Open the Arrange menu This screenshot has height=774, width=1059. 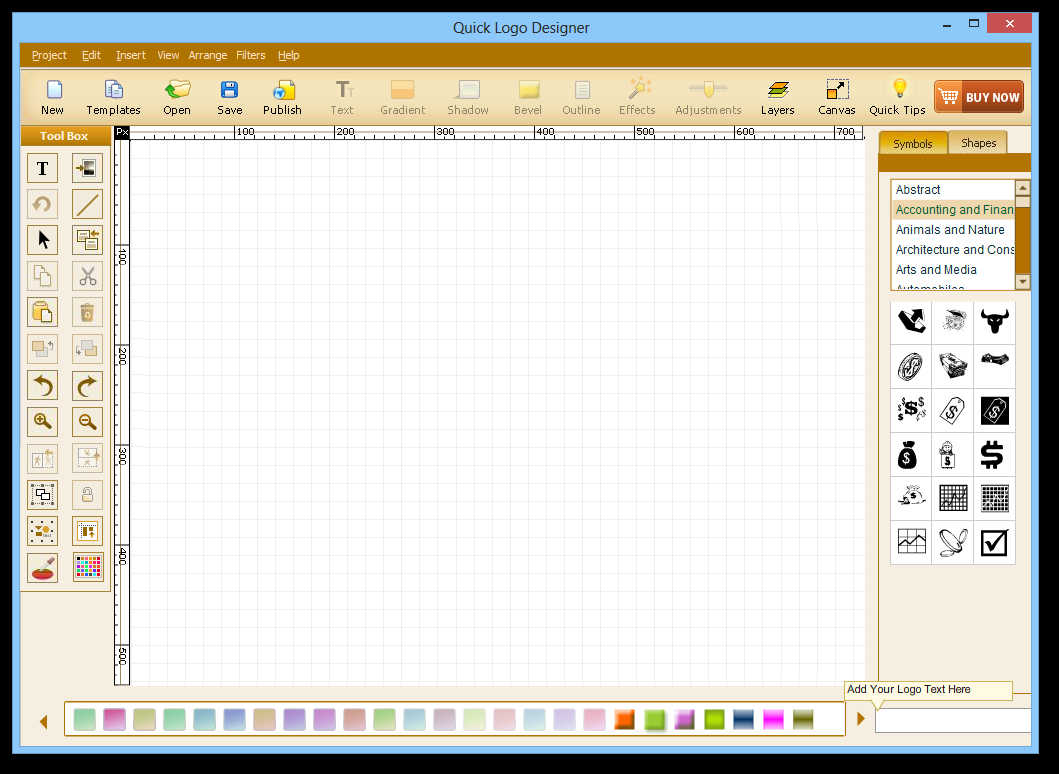(208, 55)
